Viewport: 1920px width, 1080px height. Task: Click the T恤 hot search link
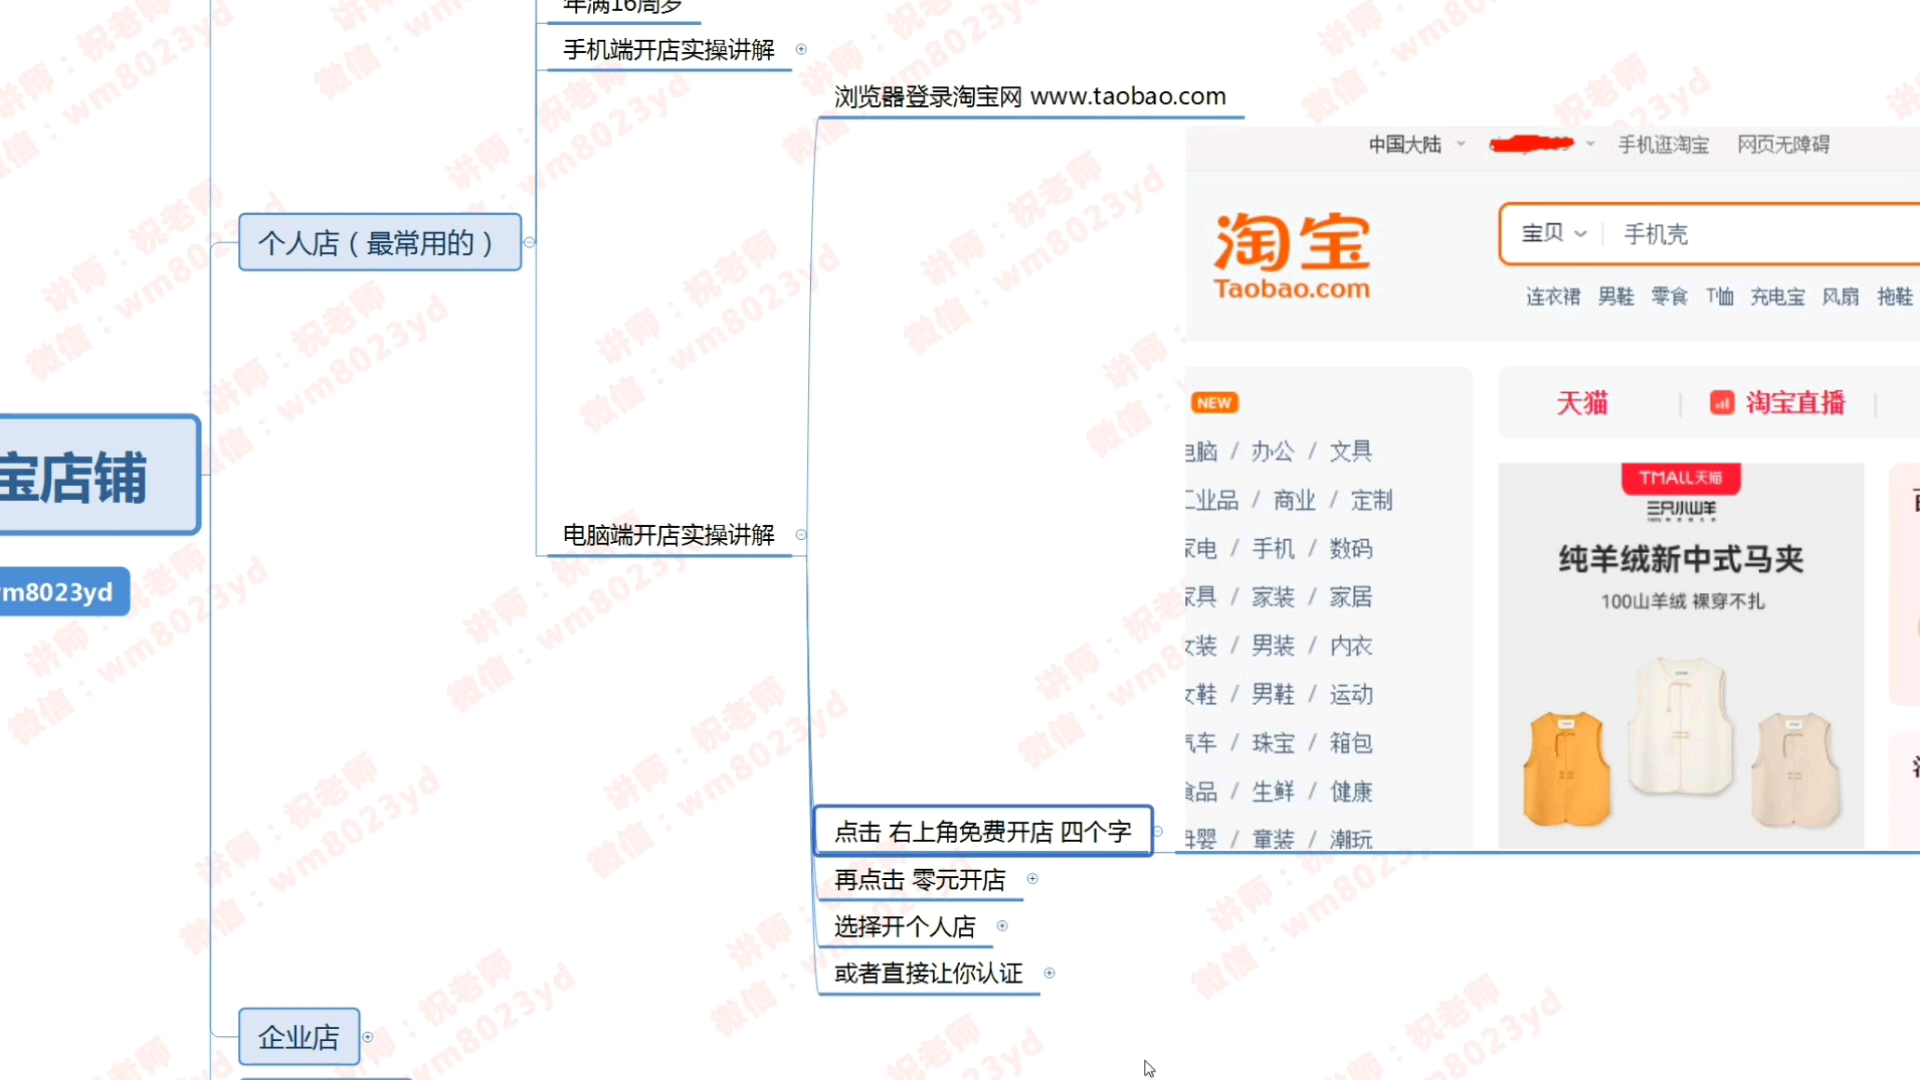coord(1720,296)
